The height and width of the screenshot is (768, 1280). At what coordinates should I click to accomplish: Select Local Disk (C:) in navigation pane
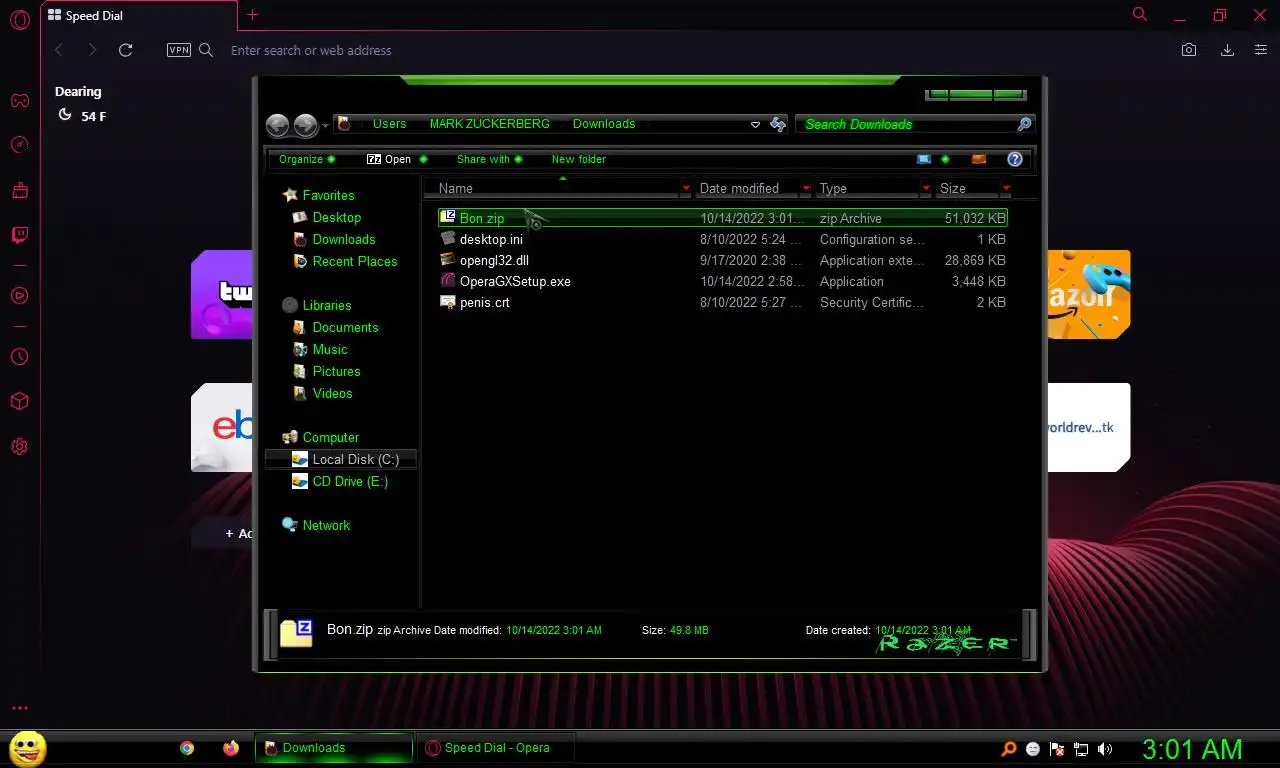[x=341, y=459]
